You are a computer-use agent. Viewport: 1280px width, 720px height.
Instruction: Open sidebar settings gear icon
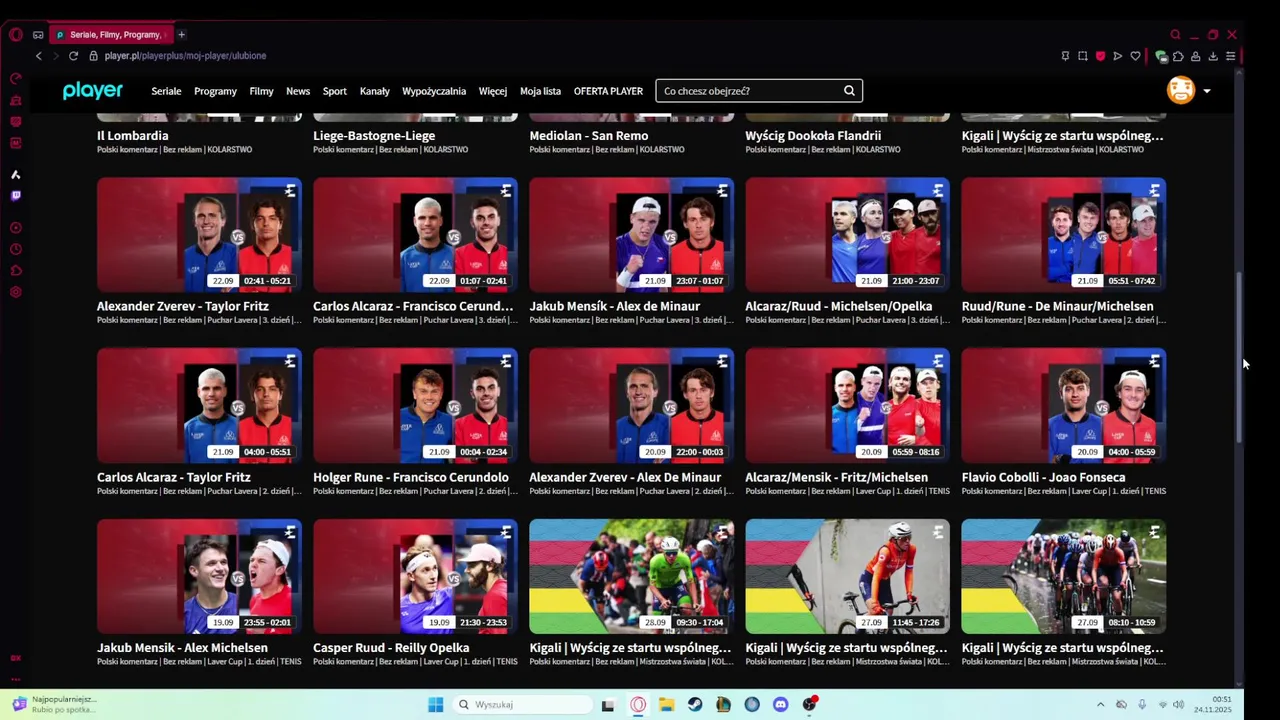(15, 292)
